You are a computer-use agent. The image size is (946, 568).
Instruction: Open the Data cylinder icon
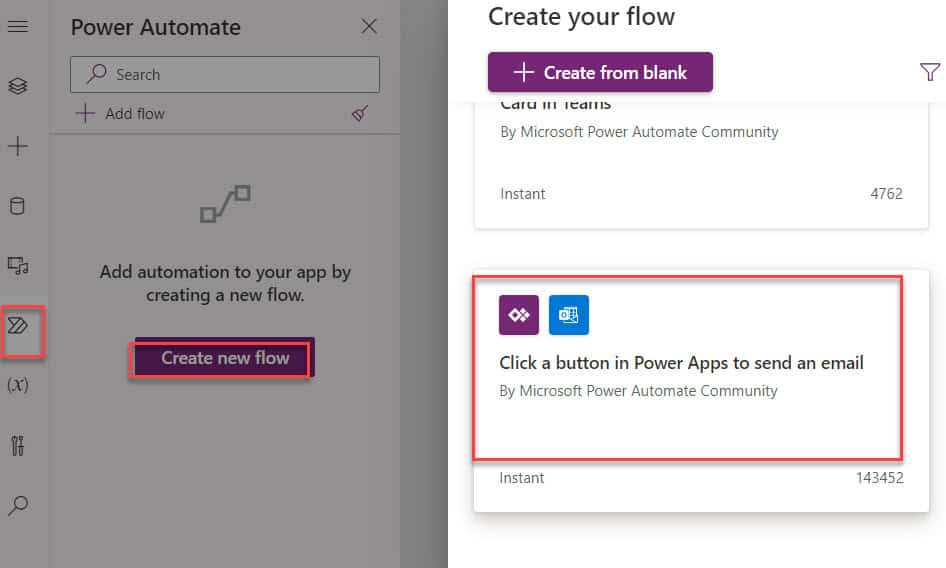(17, 206)
